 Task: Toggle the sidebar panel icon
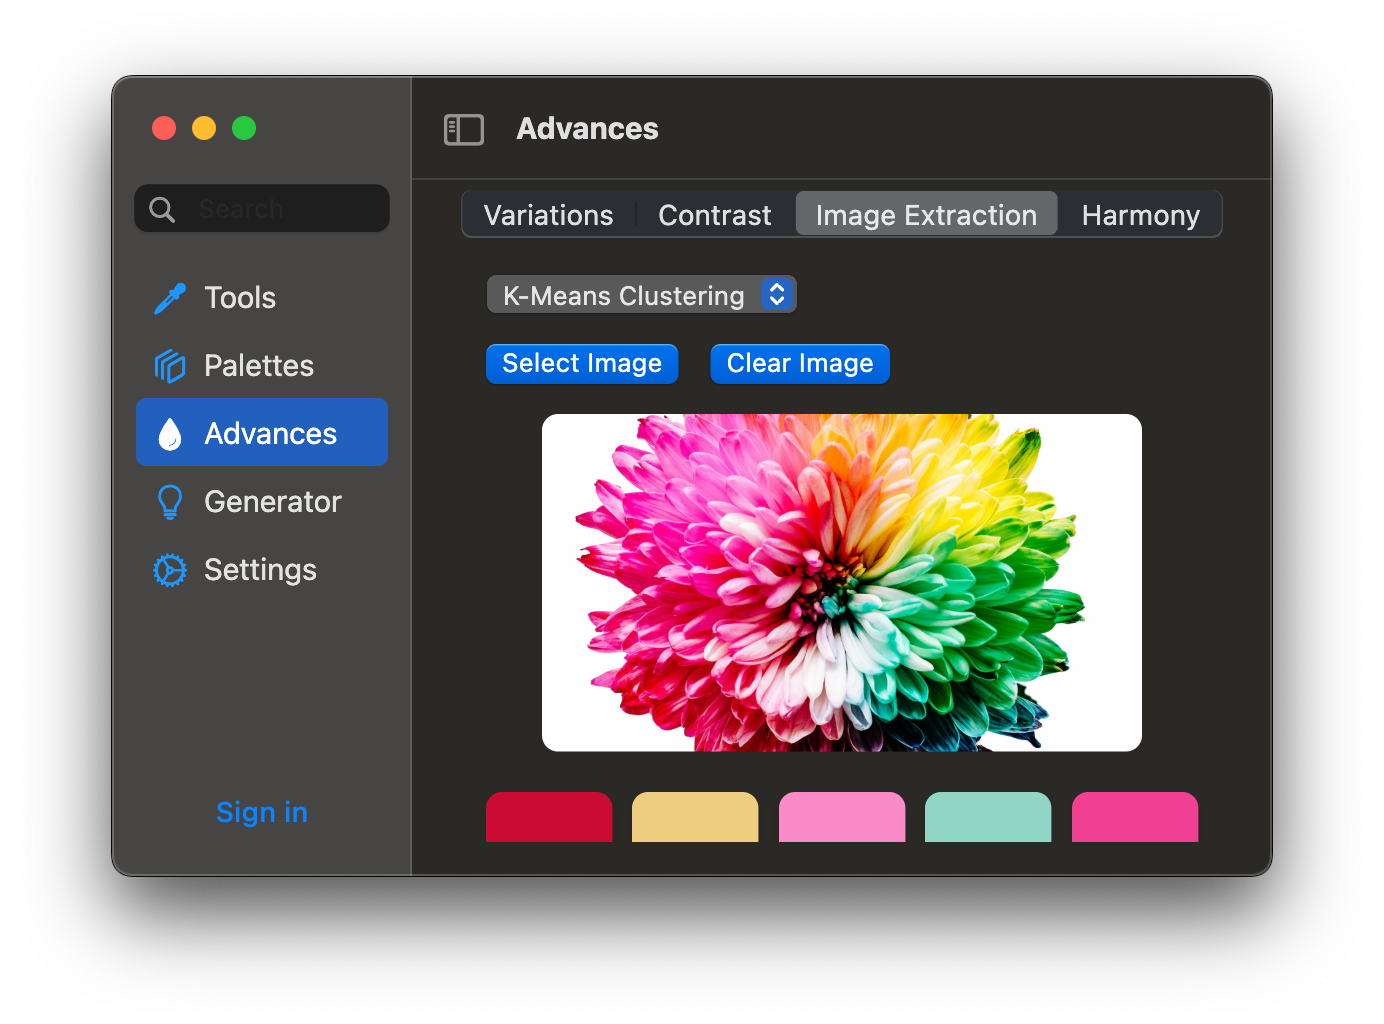pos(464,129)
